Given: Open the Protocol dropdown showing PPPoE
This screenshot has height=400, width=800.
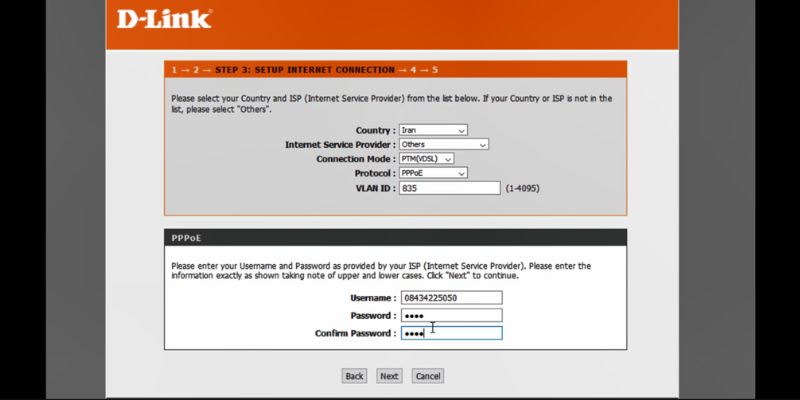Looking at the screenshot, I should 433,173.
